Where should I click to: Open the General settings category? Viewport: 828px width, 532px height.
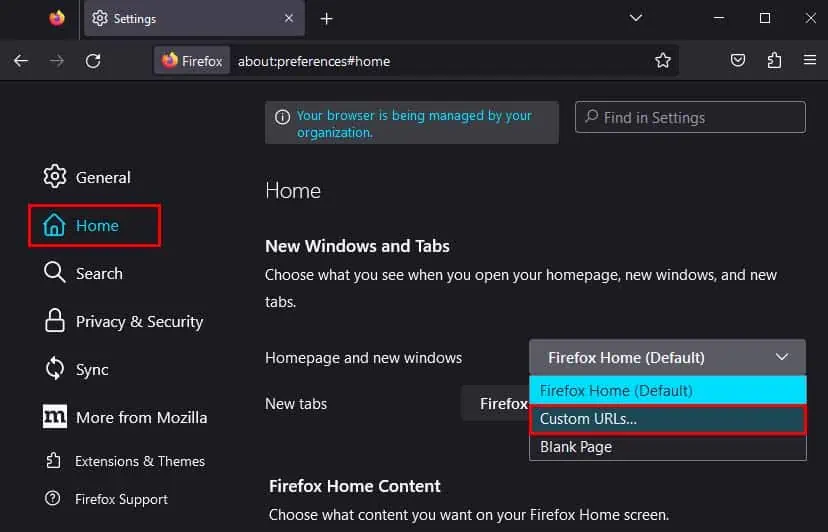tap(87, 177)
